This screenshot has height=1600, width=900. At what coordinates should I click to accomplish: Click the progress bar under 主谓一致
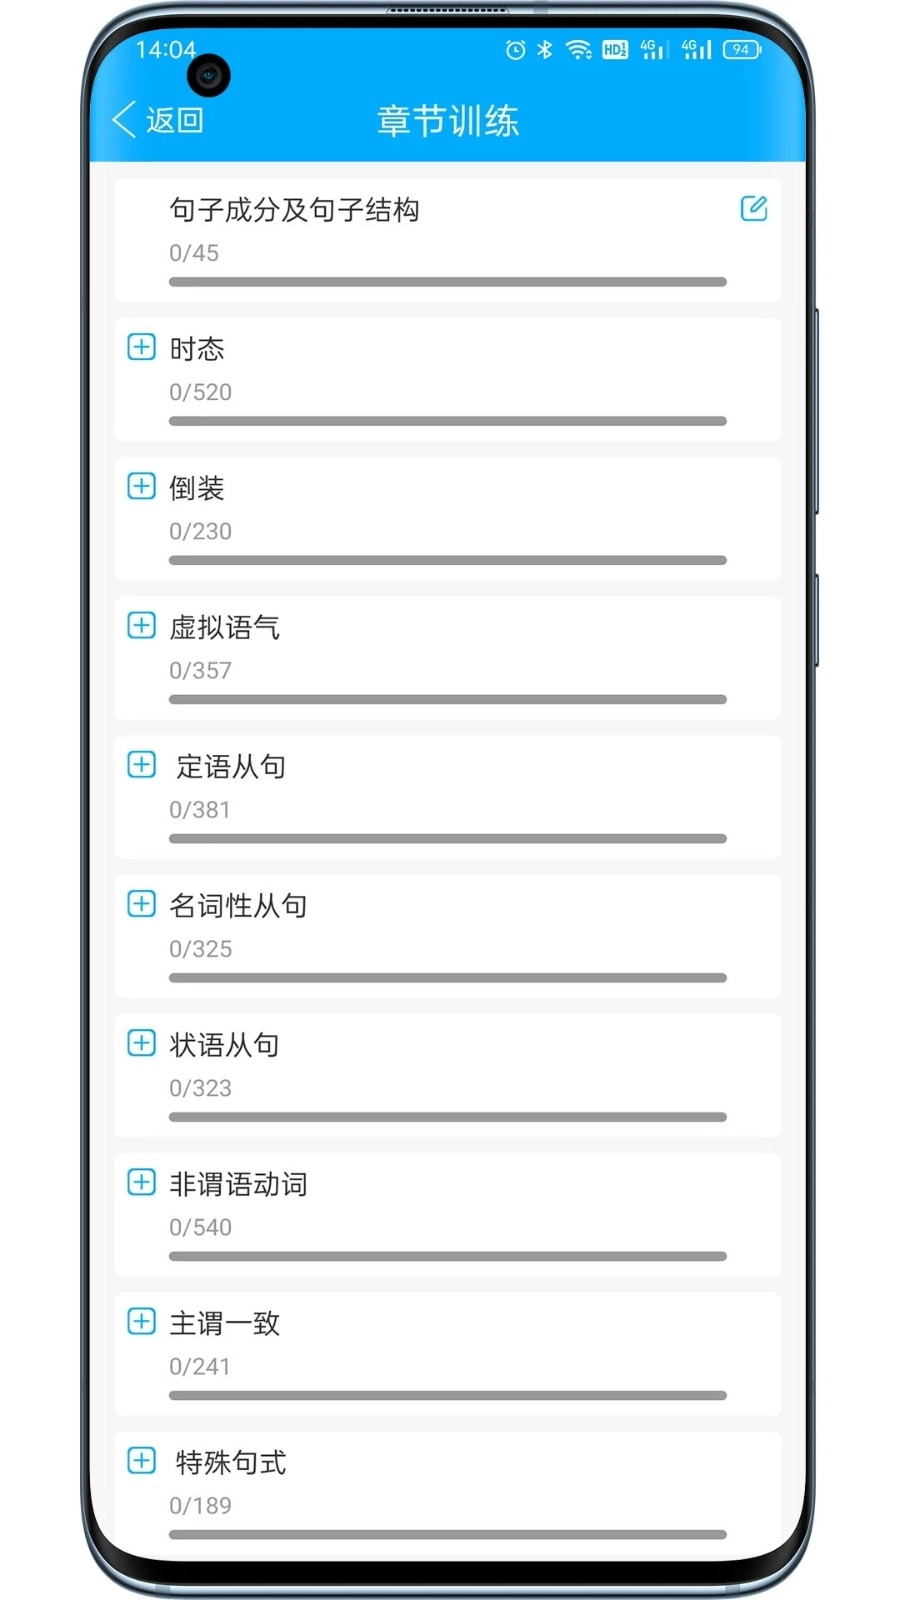(x=447, y=1394)
